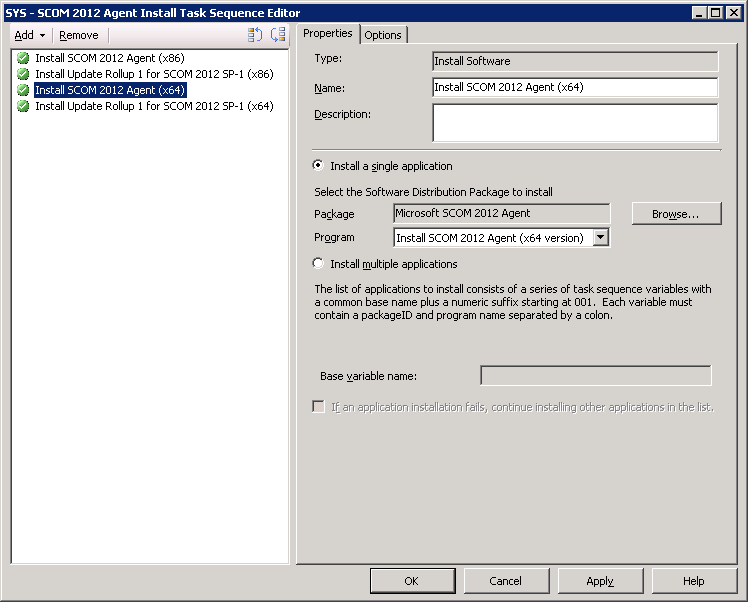This screenshot has width=748, height=602.
Task: Switch to the Properties tab
Action: [x=328, y=34]
